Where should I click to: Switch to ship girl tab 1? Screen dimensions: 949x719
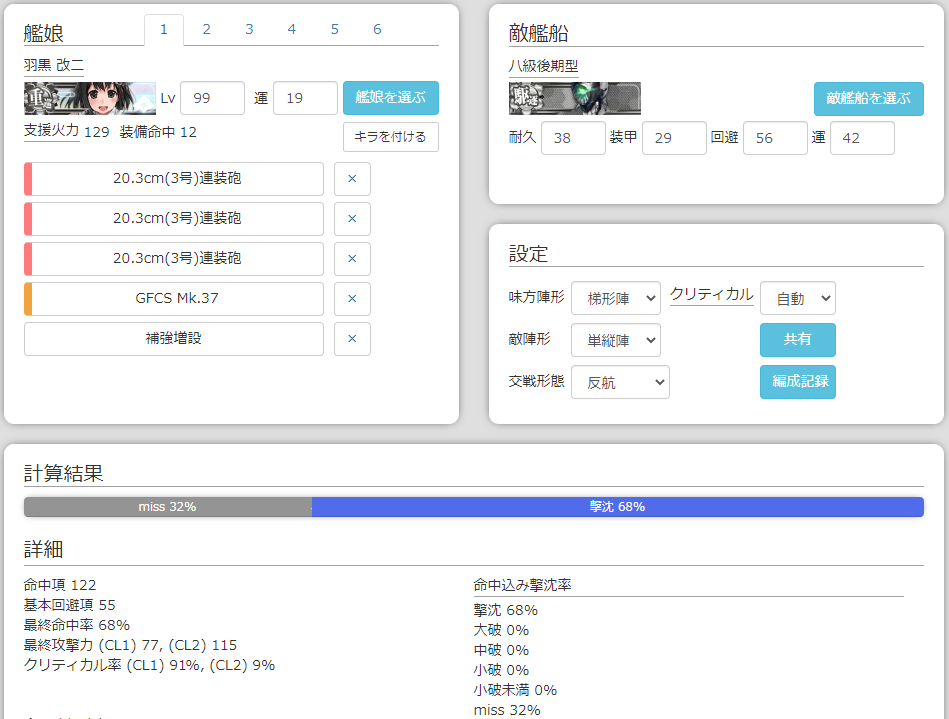tap(164, 30)
